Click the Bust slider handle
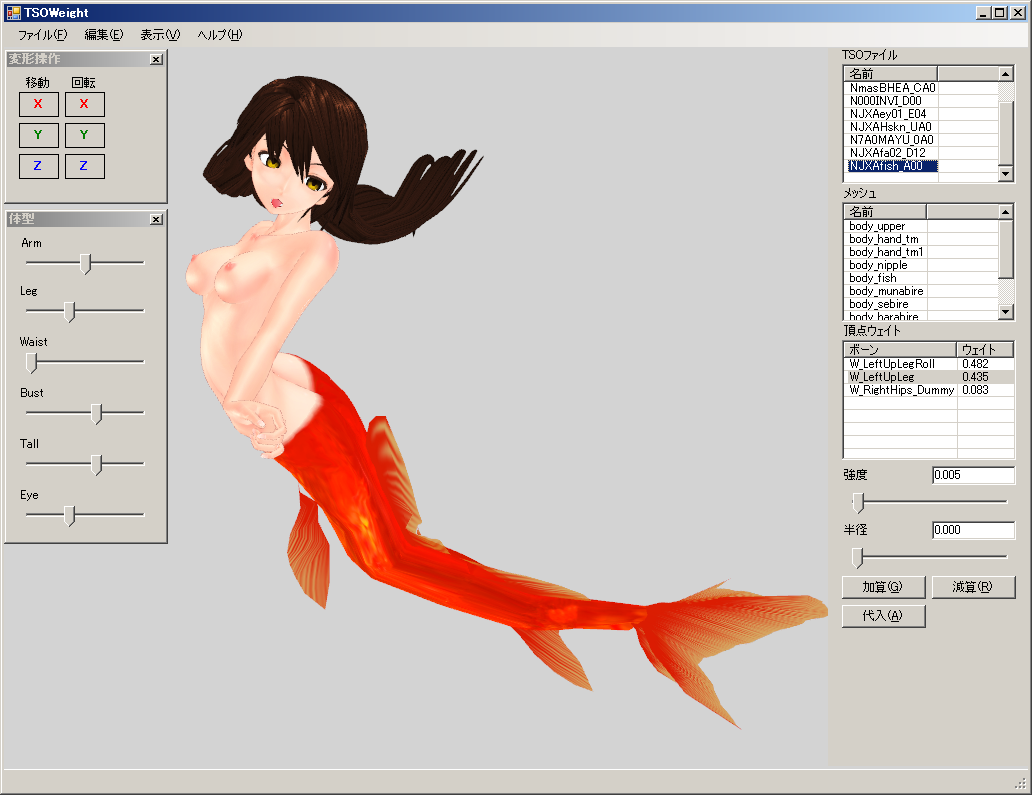The image size is (1032, 795). click(96, 413)
